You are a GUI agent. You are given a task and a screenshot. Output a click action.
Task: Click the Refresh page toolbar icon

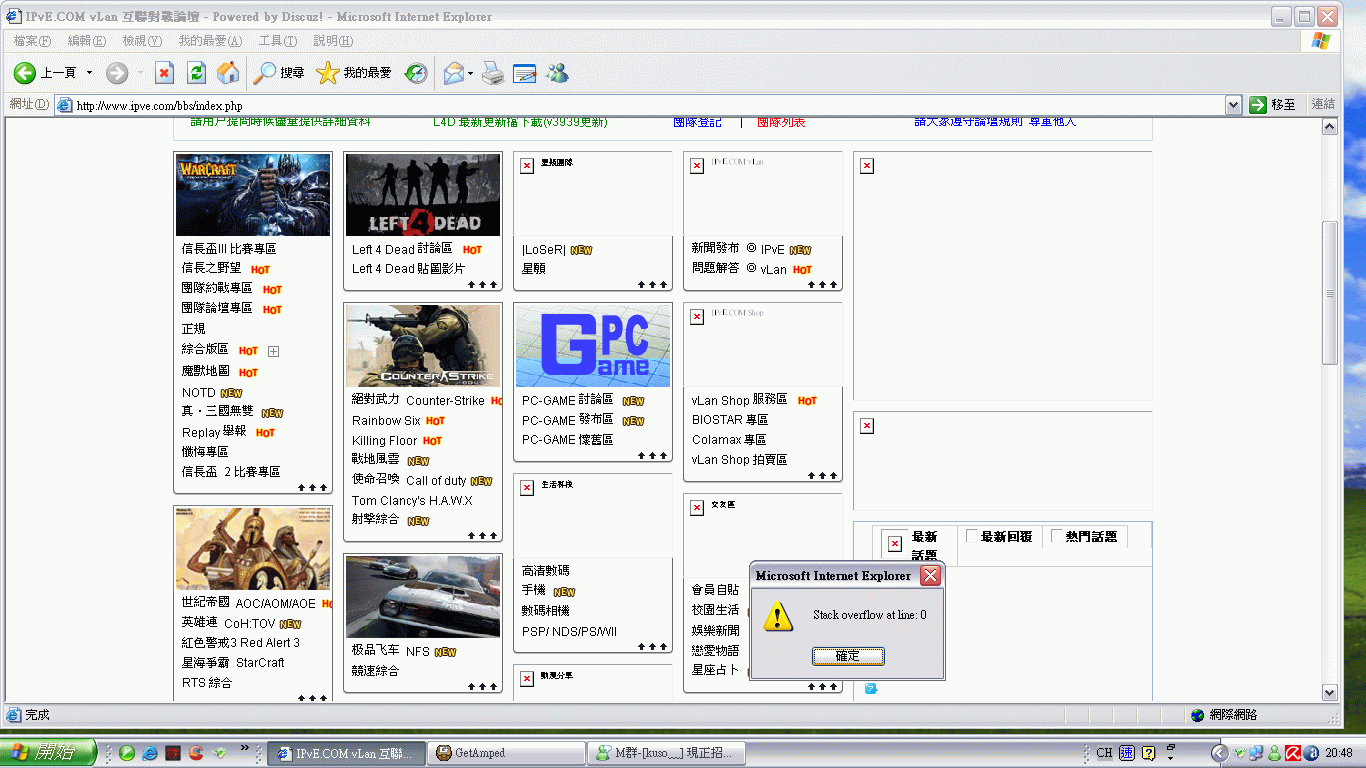[197, 73]
